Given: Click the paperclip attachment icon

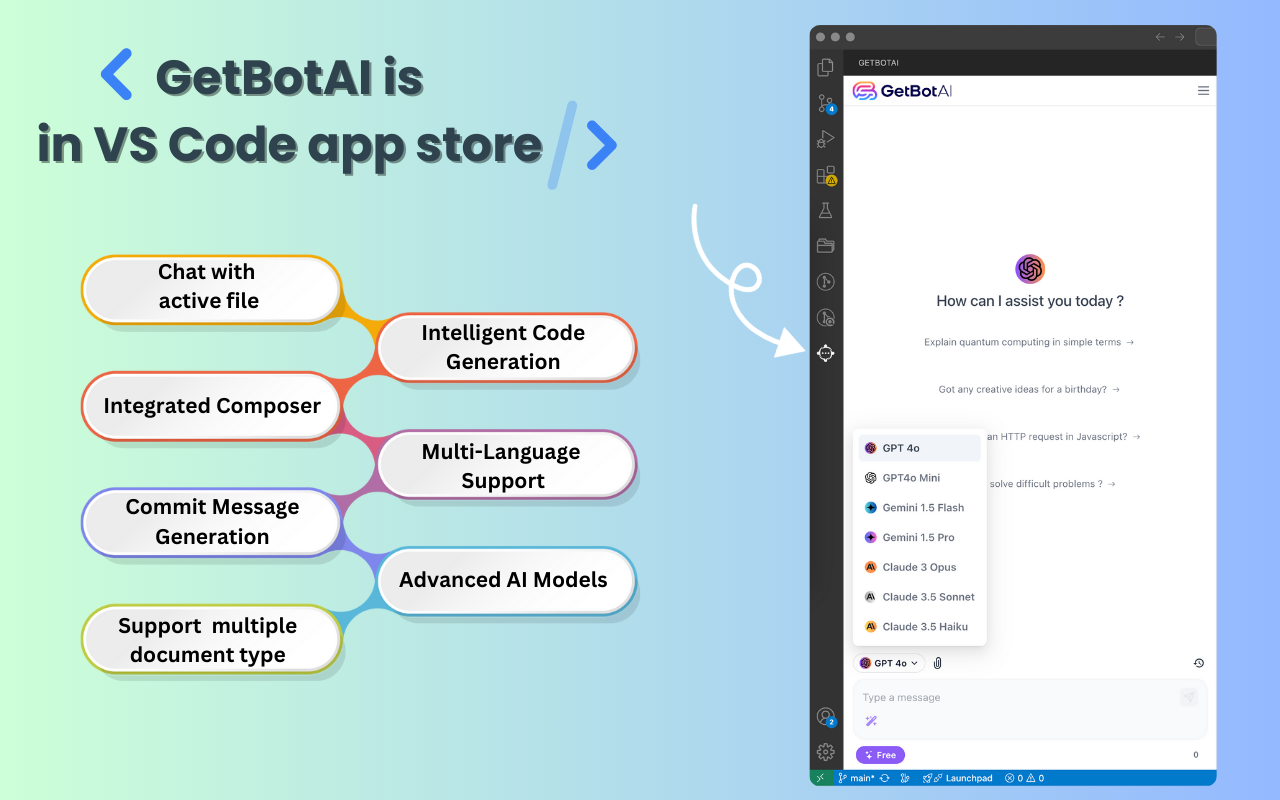Looking at the screenshot, I should pyautogui.click(x=937, y=662).
